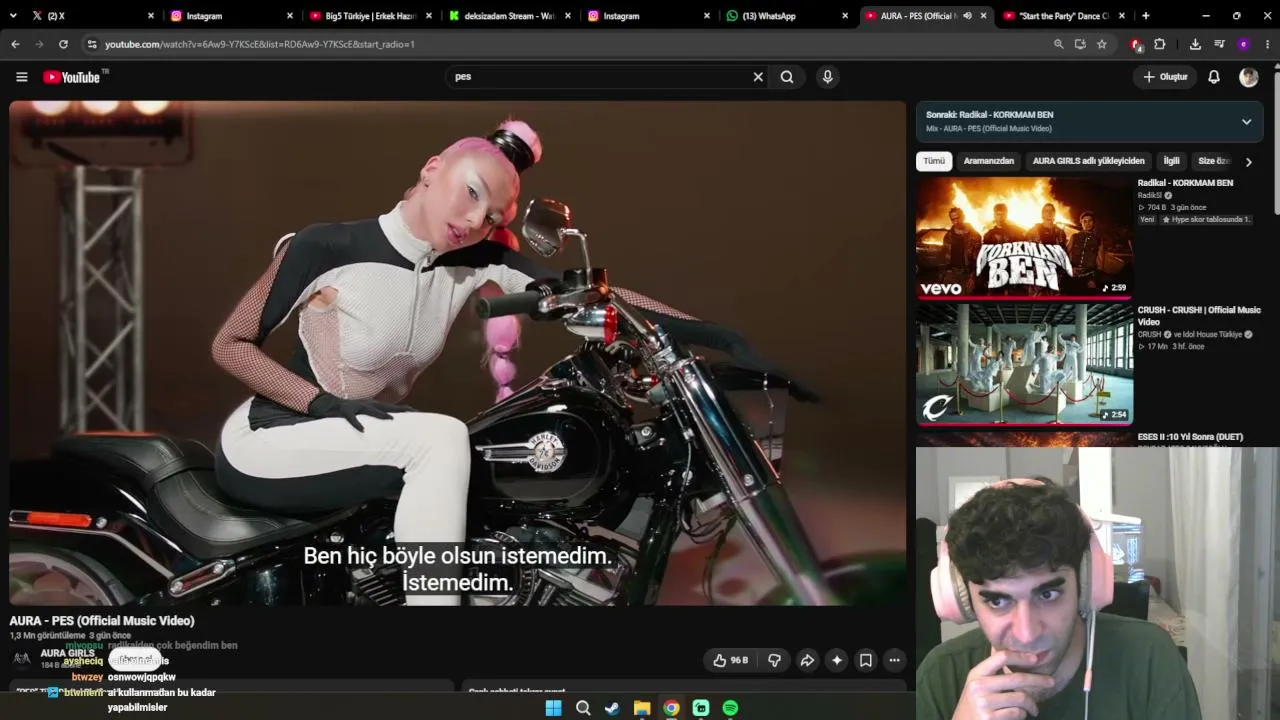Open a new browser tab
Screen dimensions: 1280x720
(x=1146, y=16)
